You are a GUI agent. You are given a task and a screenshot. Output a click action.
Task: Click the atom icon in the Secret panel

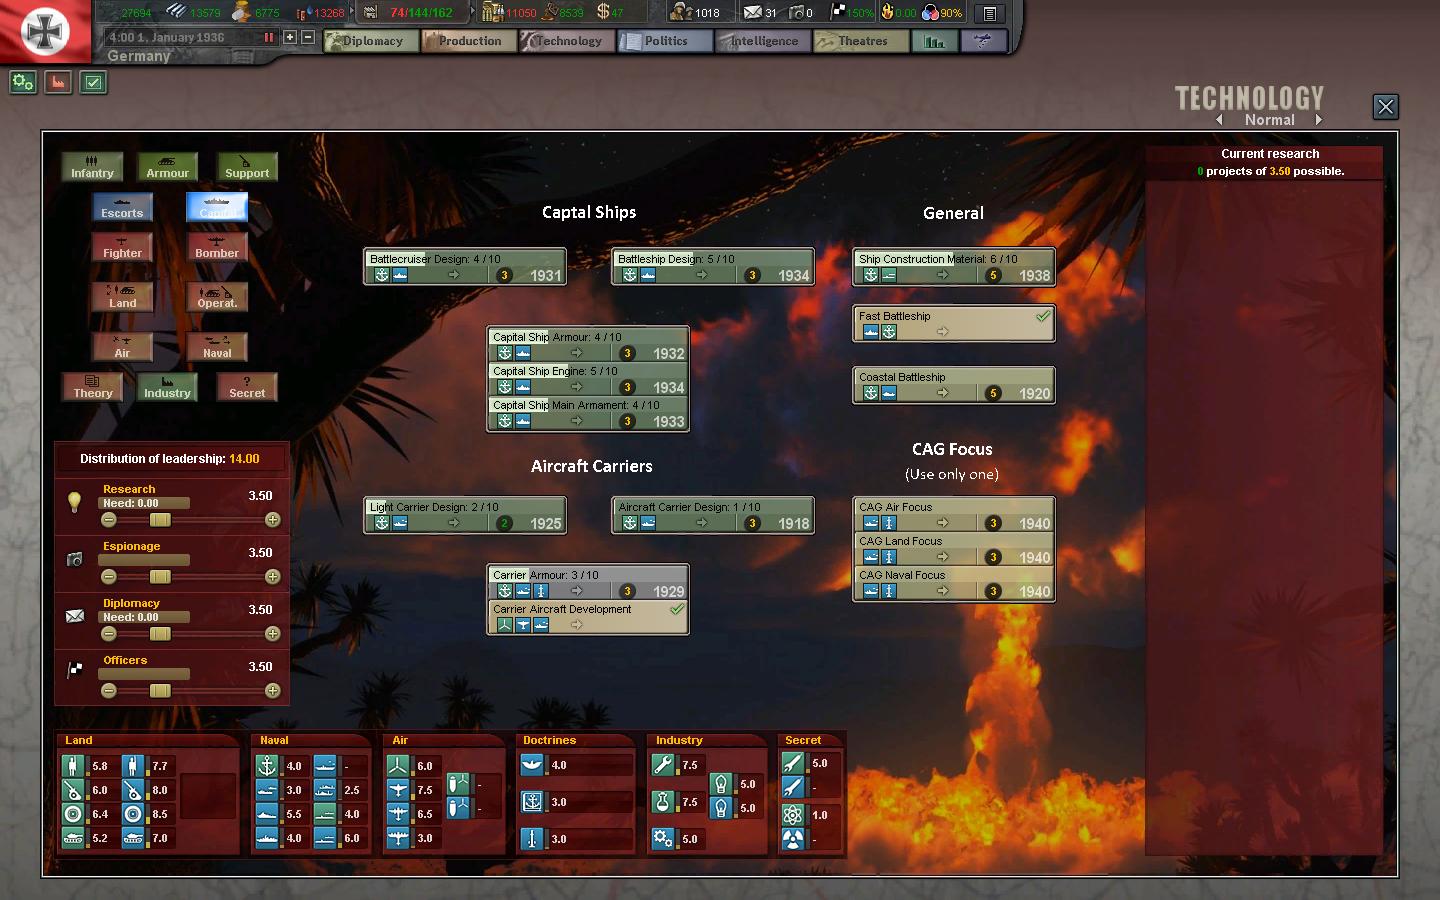pyautogui.click(x=793, y=814)
